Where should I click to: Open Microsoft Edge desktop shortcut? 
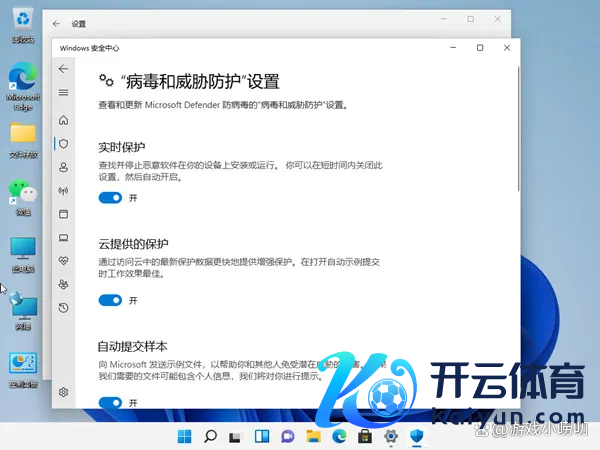click(22, 80)
